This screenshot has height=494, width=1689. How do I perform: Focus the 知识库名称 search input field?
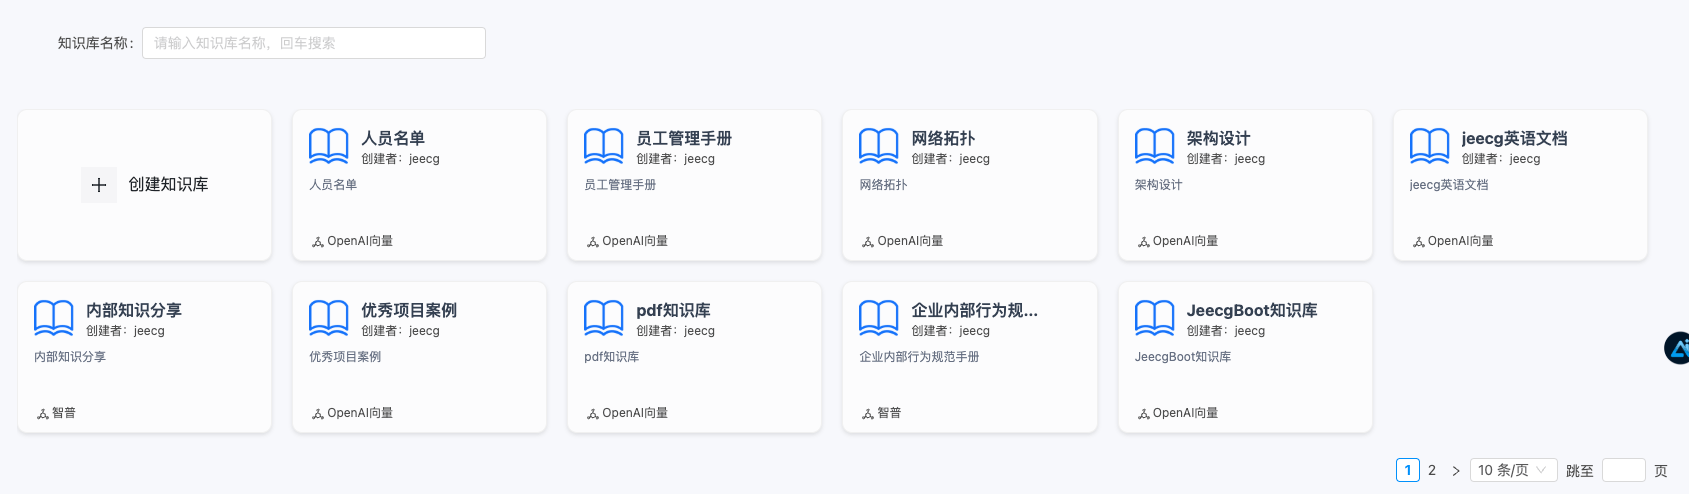pyautogui.click(x=314, y=43)
